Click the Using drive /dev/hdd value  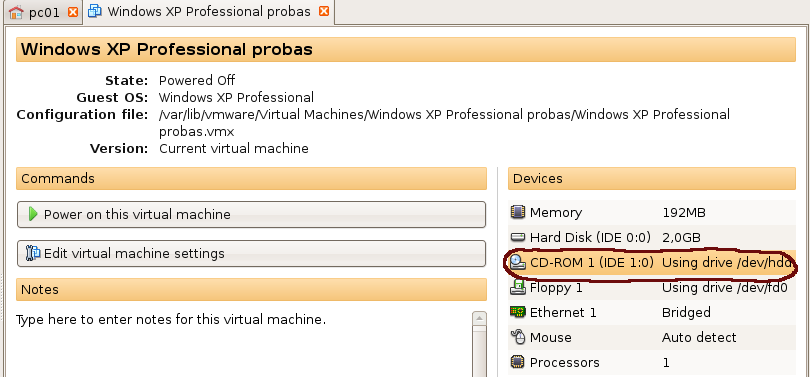pyautogui.click(x=727, y=262)
